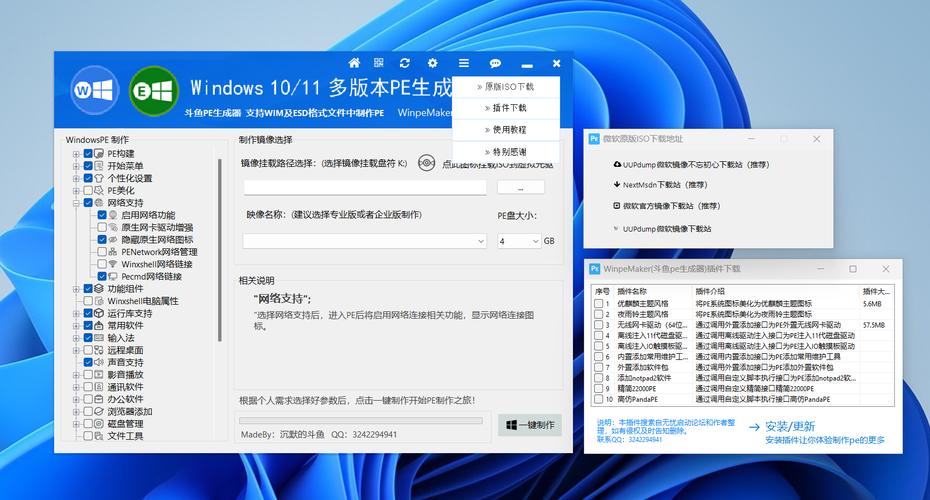Open the 映像名称 dropdown list
Viewport: 930px width, 500px height.
click(x=480, y=241)
